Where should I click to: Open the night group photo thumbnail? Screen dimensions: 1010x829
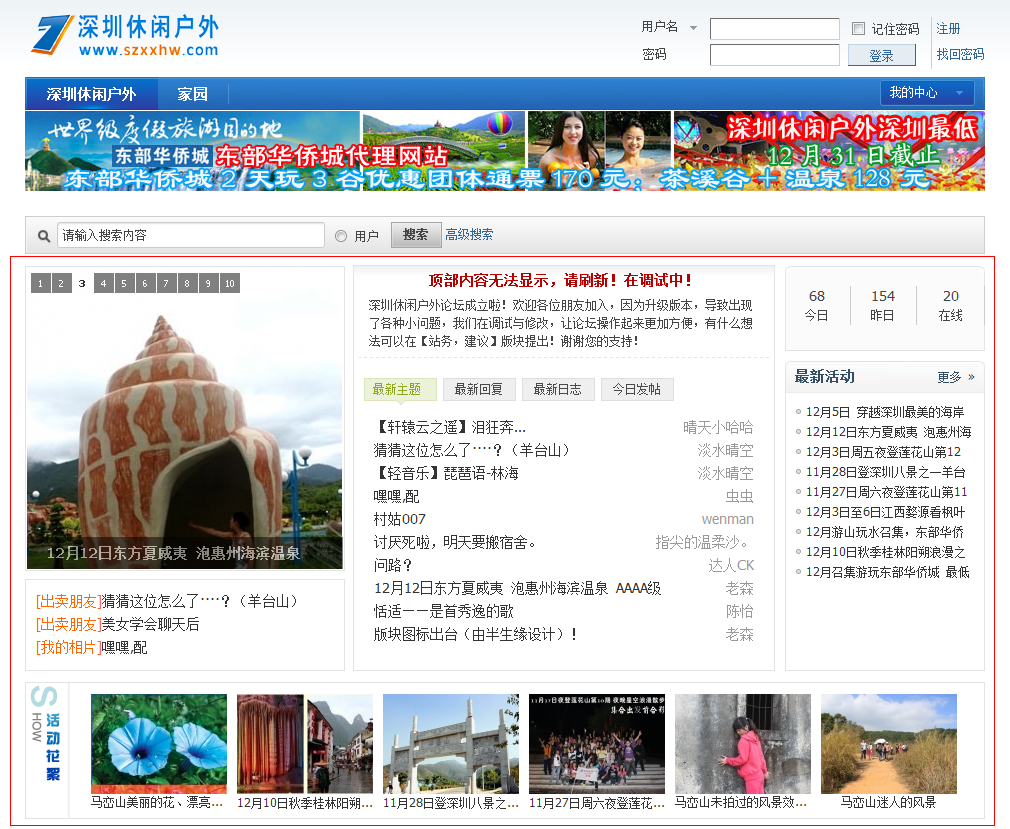click(x=596, y=743)
